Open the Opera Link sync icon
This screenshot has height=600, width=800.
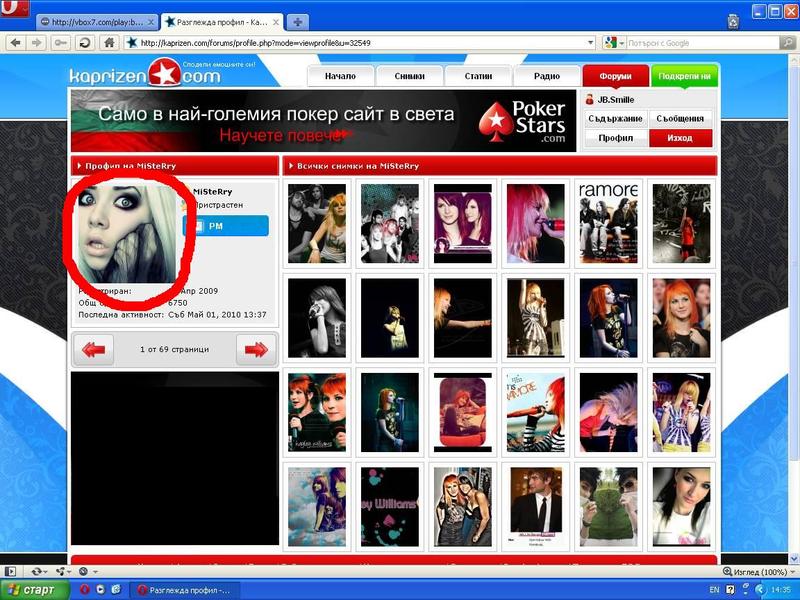pyautogui.click(x=38, y=572)
